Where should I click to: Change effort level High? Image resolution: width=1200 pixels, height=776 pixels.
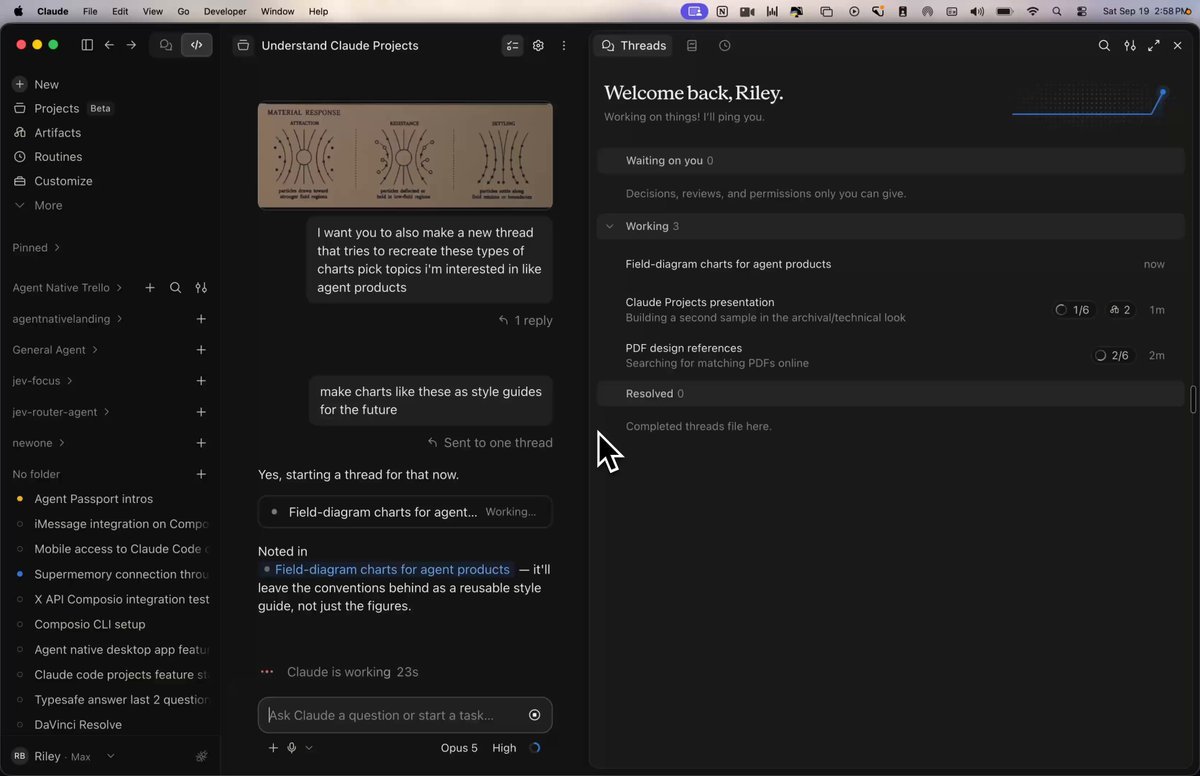tap(504, 748)
